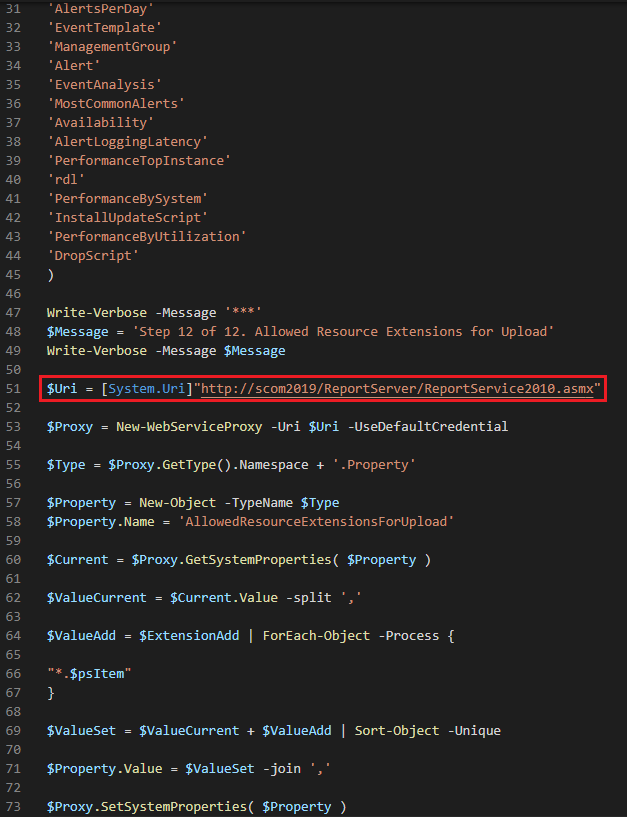The image size is (627, 817).
Task: Click the $ExtensionAdd variable
Action: 189,636
